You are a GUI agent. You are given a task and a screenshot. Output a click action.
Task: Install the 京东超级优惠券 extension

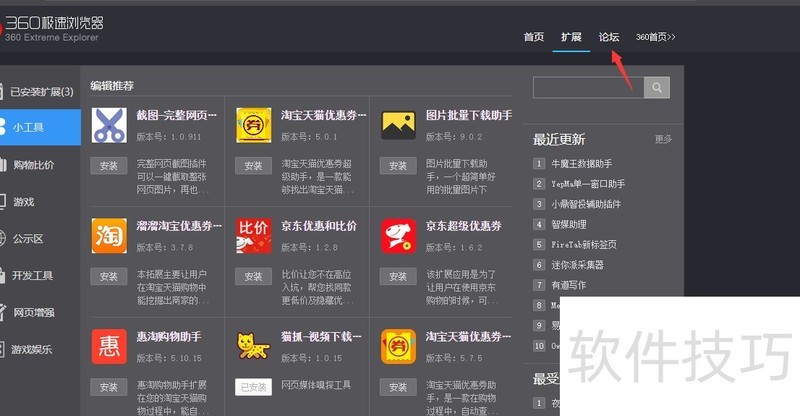(398, 276)
